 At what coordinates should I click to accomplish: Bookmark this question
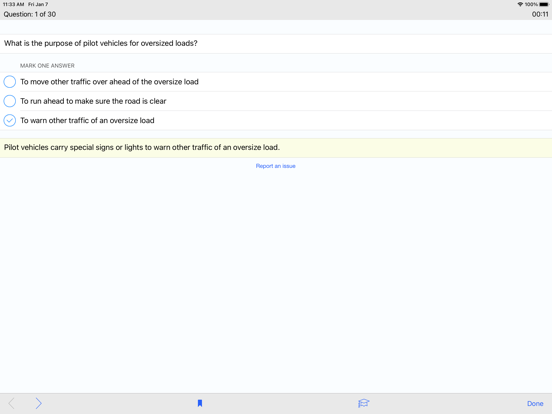point(200,403)
